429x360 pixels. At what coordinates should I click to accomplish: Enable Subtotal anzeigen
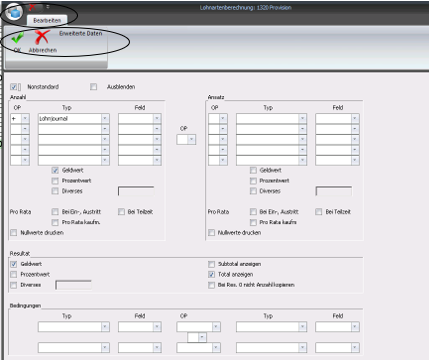(x=211, y=264)
